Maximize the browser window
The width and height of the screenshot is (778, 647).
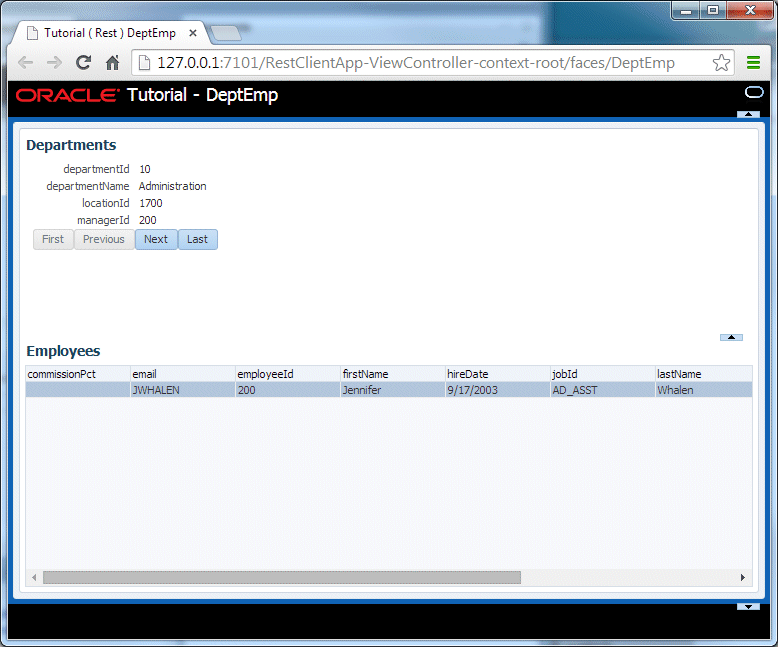[713, 10]
